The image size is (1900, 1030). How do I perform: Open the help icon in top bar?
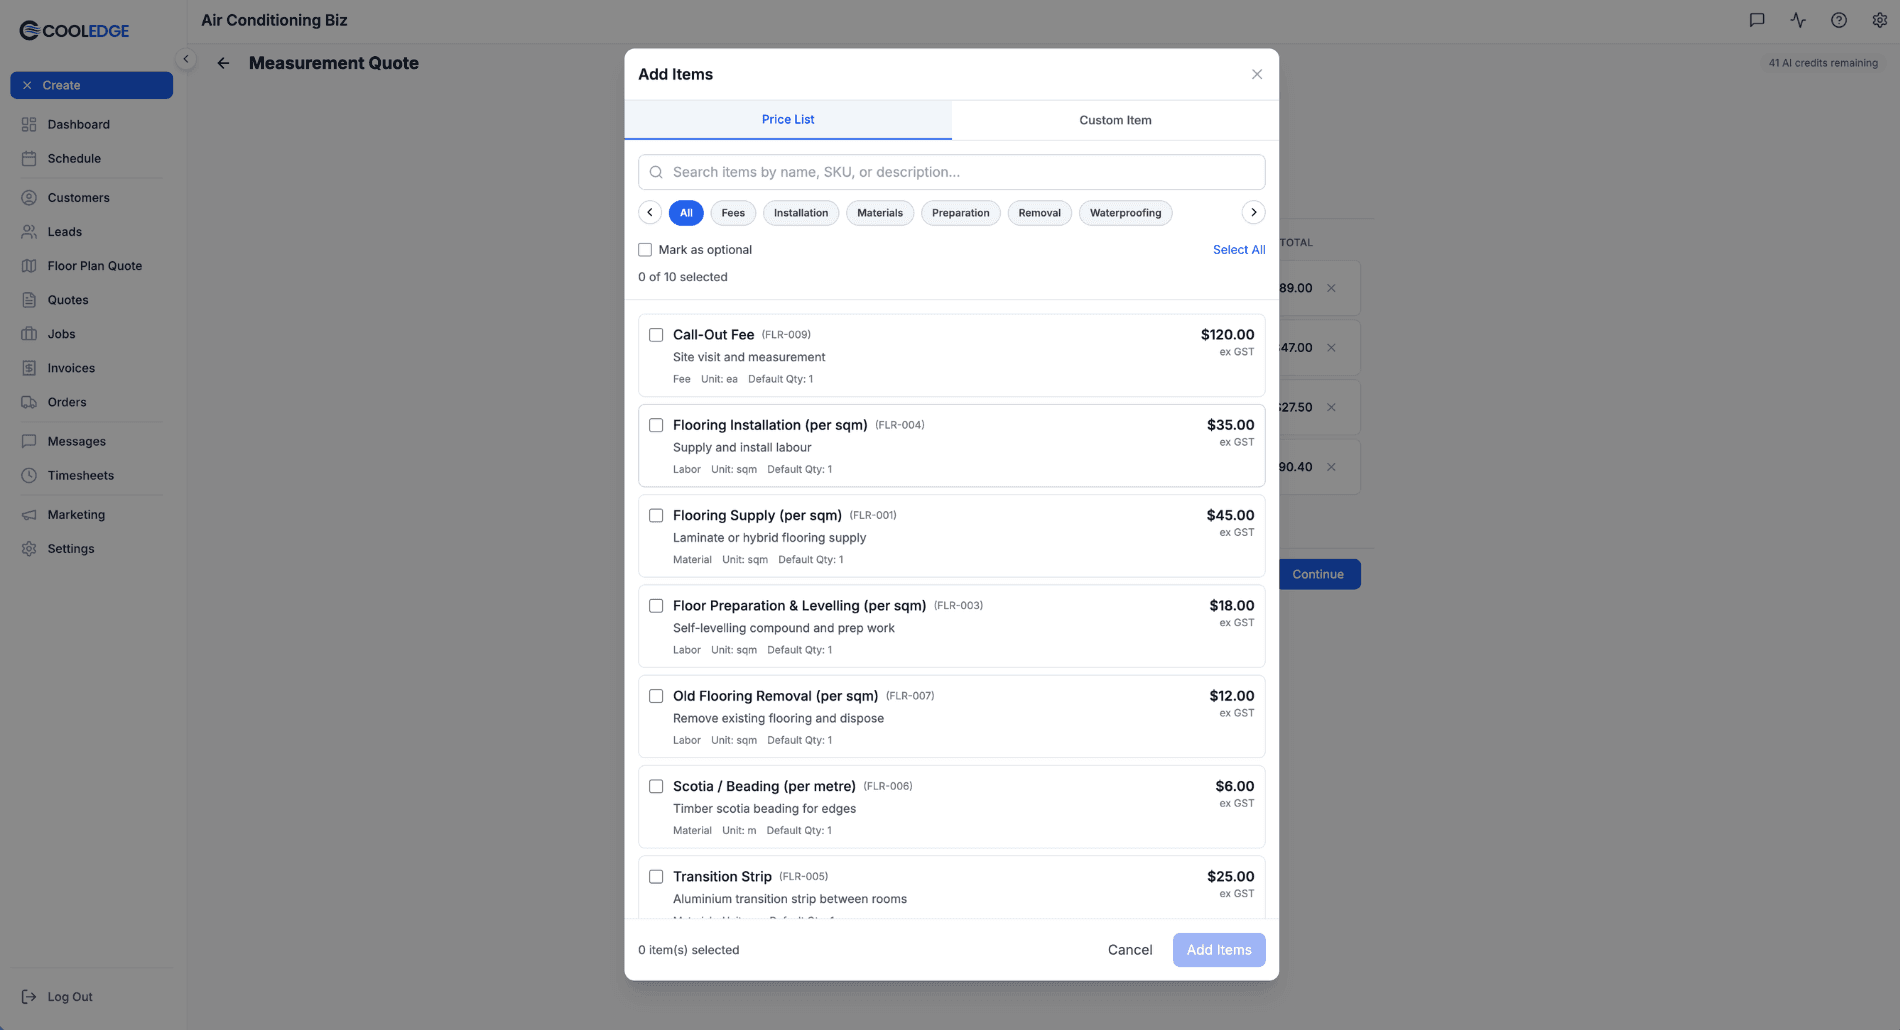click(1838, 20)
